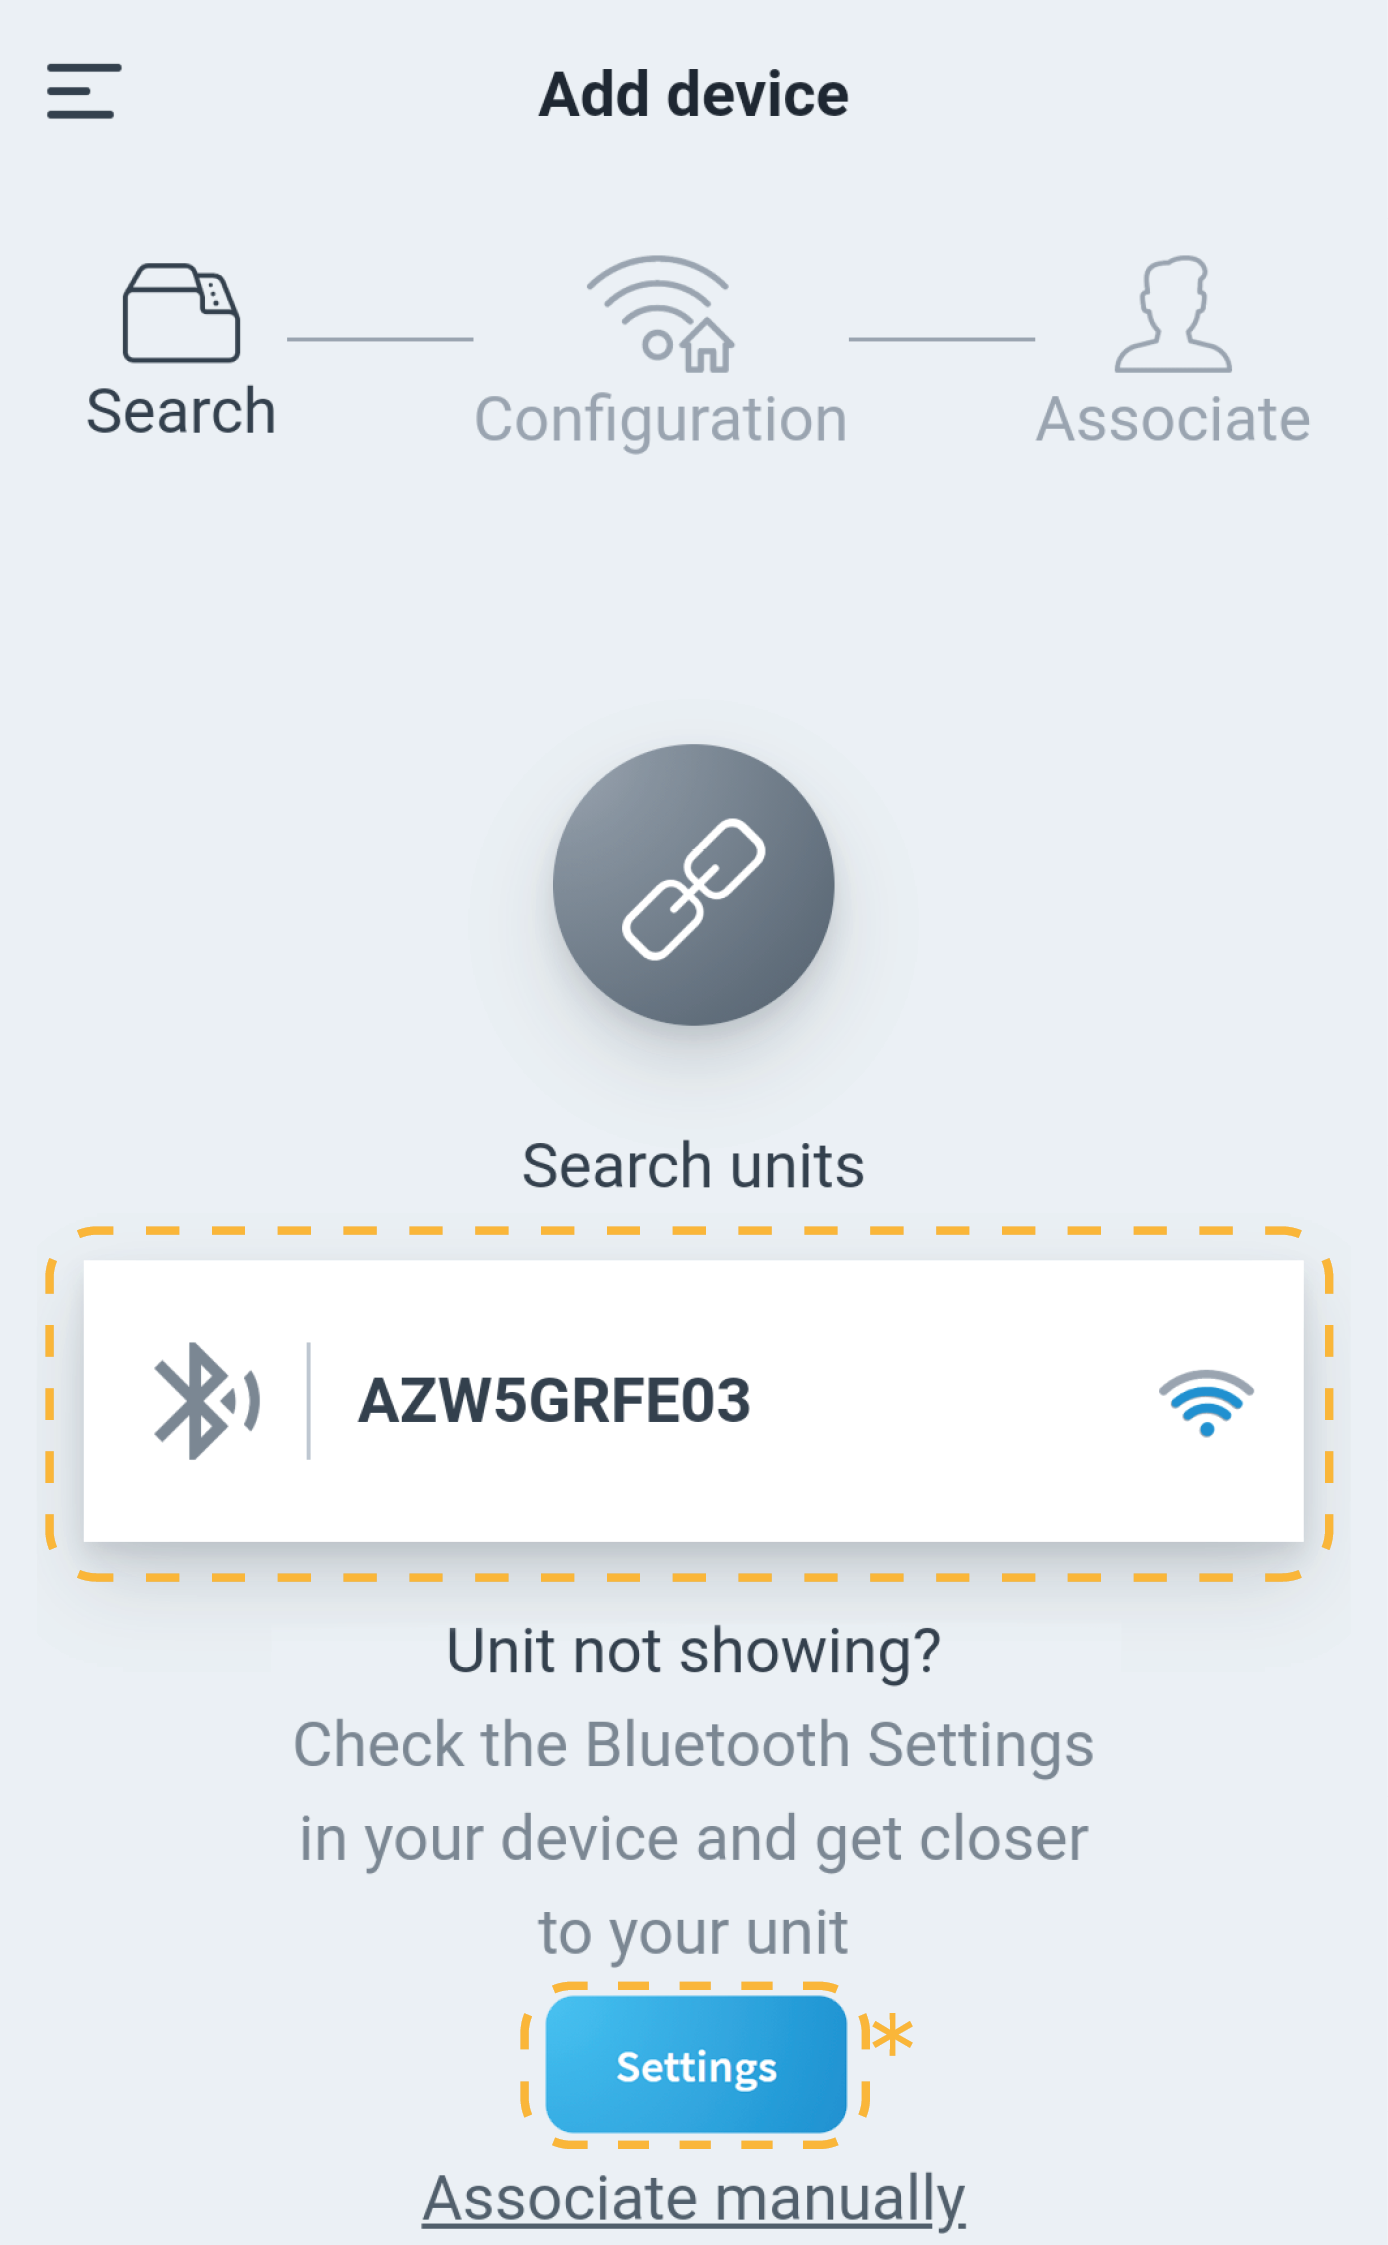Open Bluetooth Settings button

696,2066
